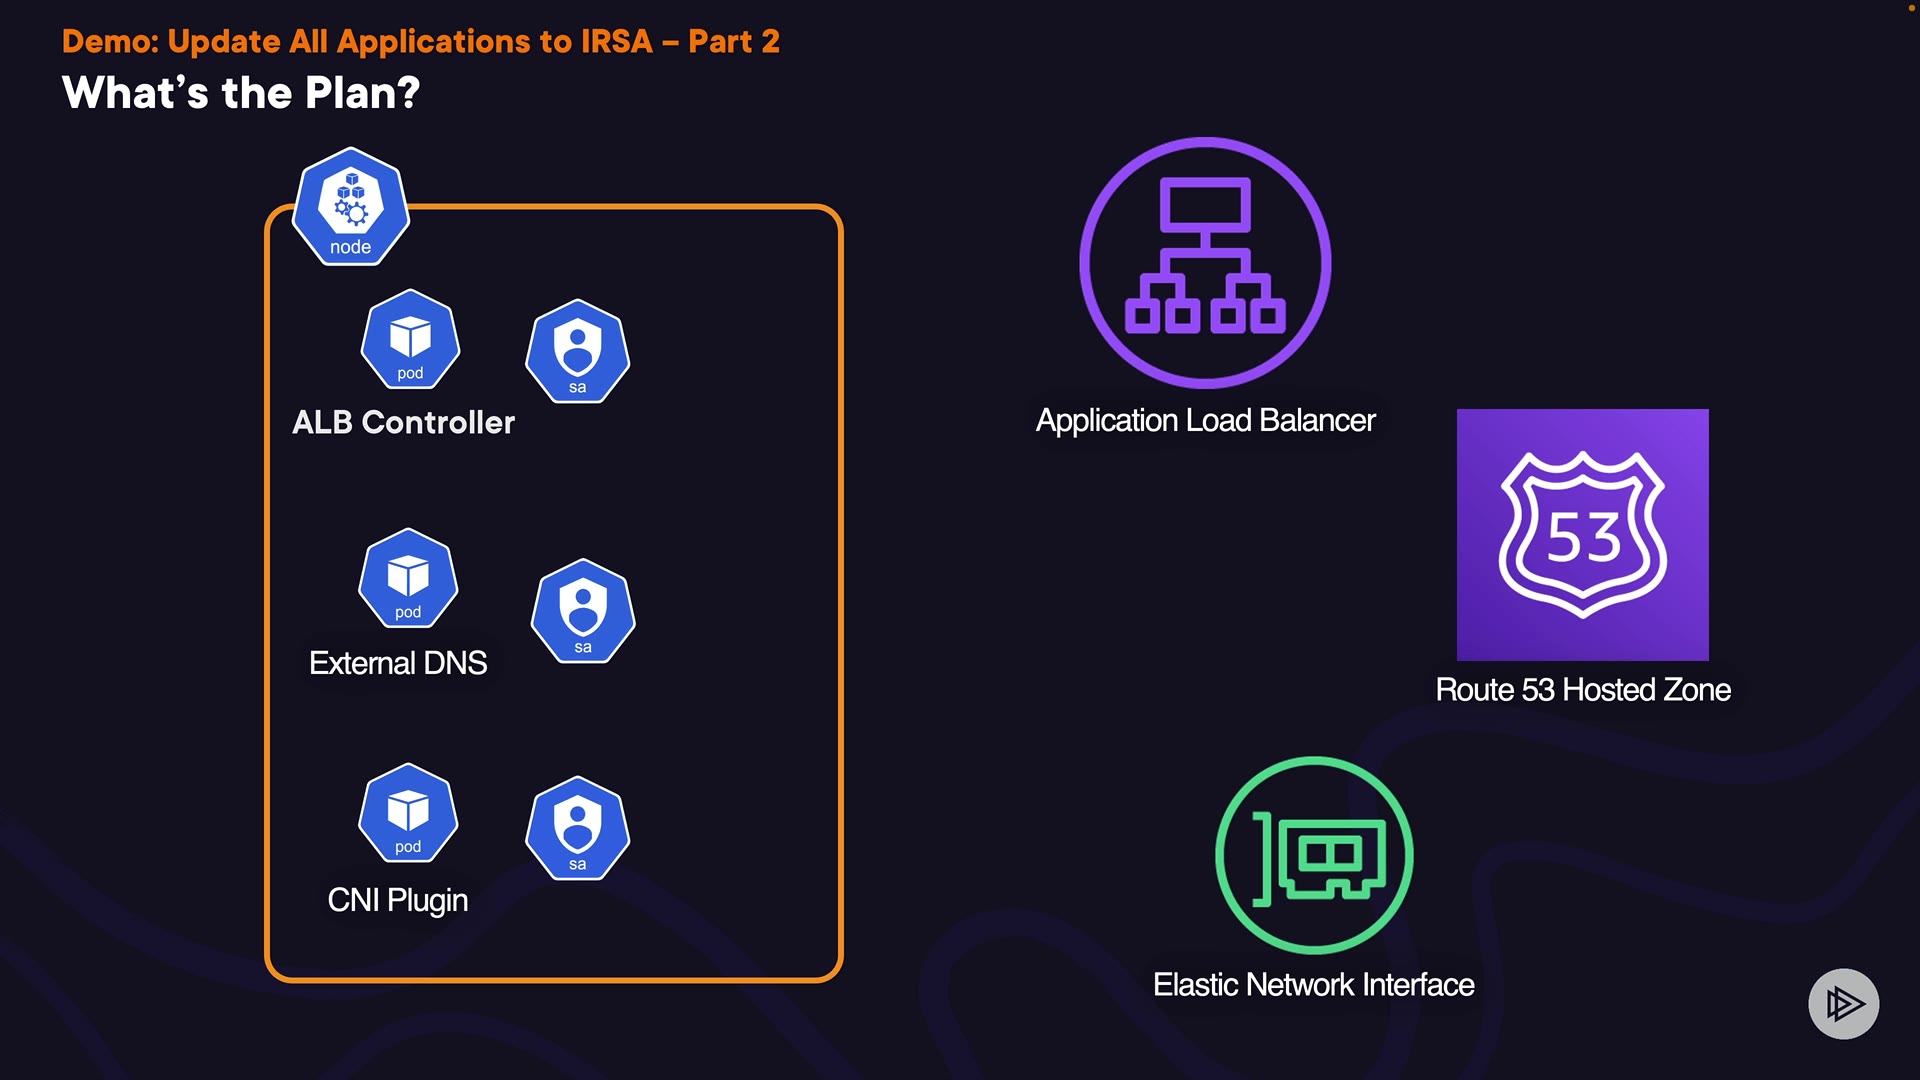The width and height of the screenshot is (1920, 1080).
Task: Click the orange demo title text
Action: point(420,41)
